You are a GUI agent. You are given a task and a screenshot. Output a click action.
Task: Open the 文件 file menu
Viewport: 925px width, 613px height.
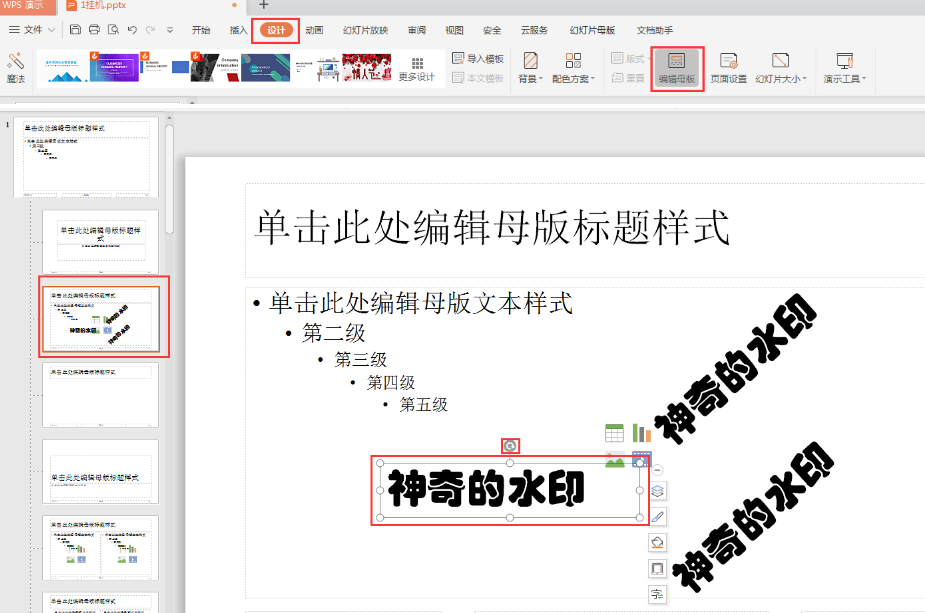33,30
